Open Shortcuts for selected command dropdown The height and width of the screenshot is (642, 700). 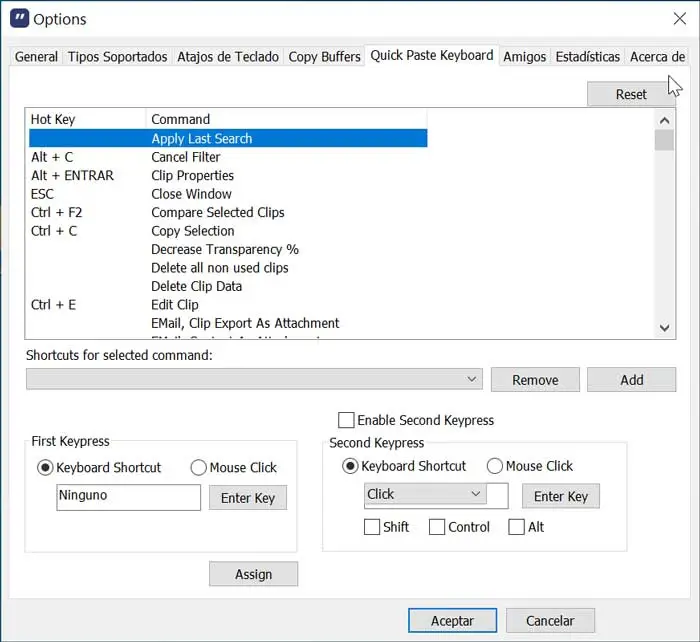click(254, 379)
